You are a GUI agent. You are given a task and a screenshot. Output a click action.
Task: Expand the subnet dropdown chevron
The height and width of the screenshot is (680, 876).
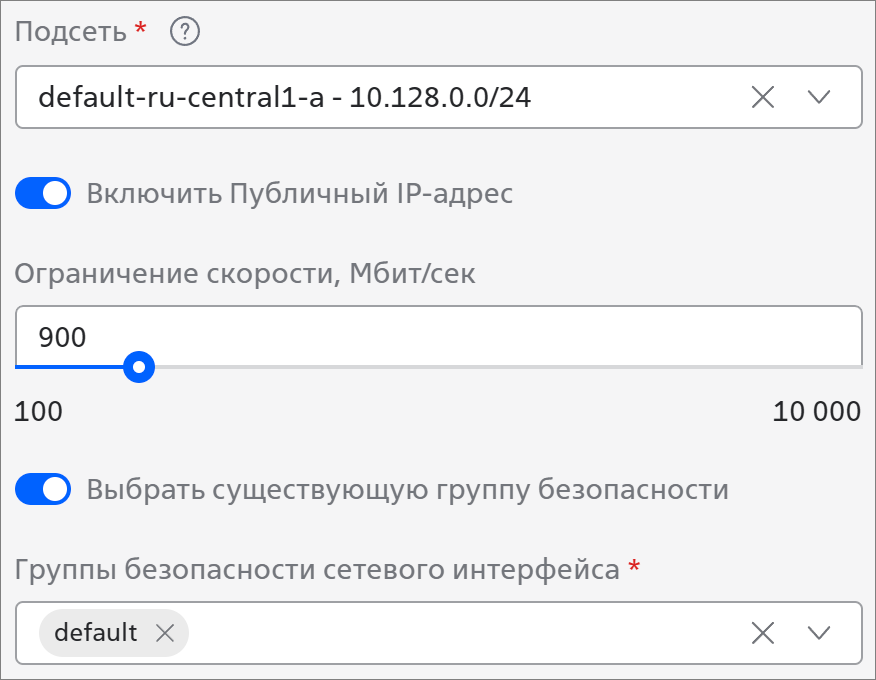(819, 97)
